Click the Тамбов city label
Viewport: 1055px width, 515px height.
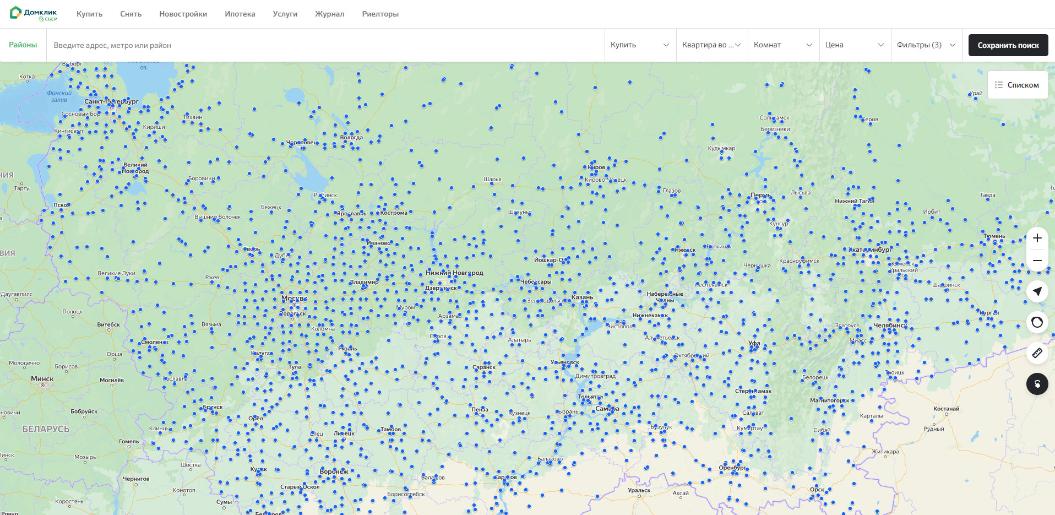(x=391, y=428)
